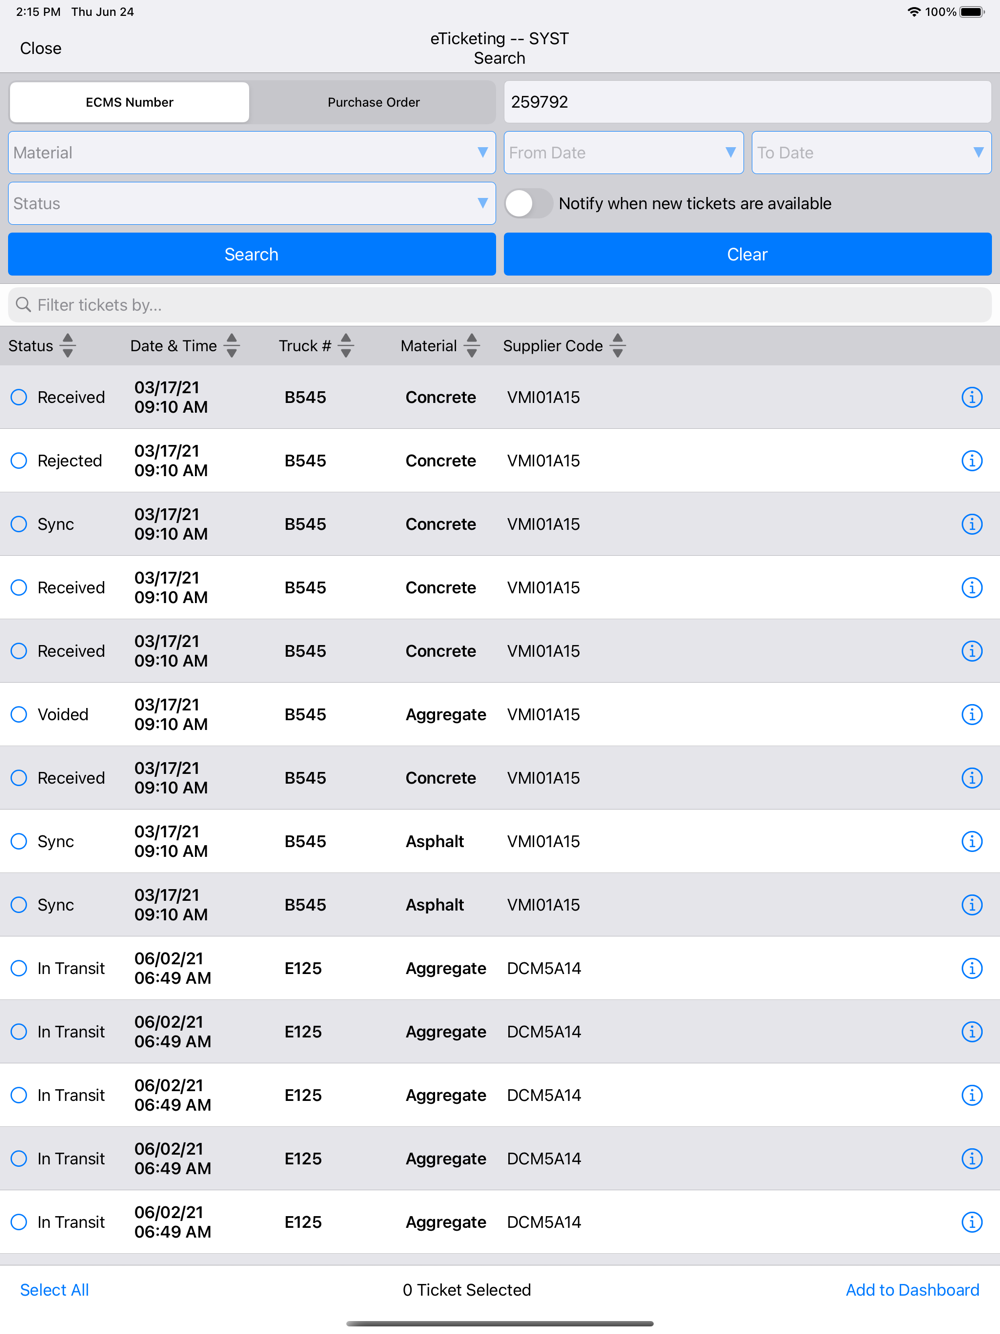Sort tickets by Date & Time arrows
This screenshot has width=1000, height=1334.
coord(232,346)
